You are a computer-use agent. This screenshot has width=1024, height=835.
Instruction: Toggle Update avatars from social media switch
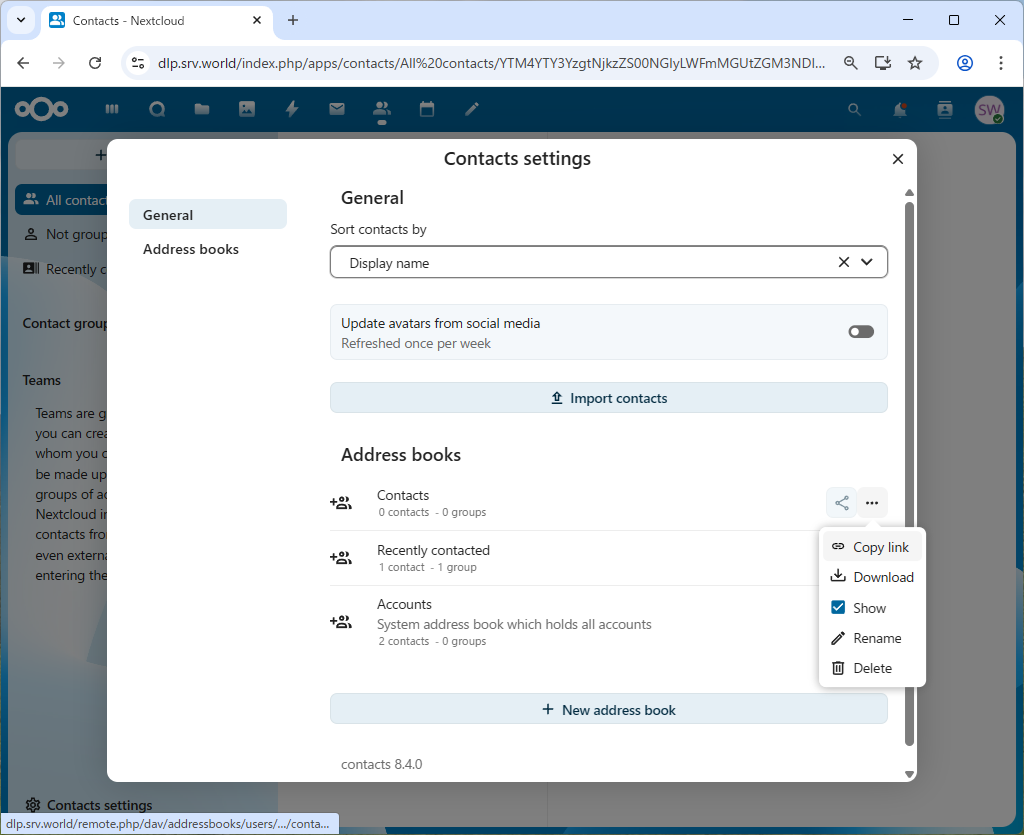861,332
